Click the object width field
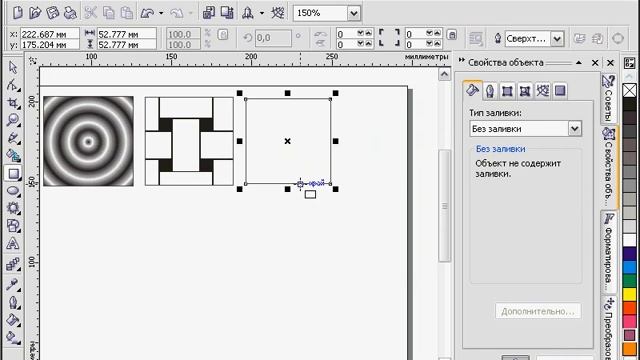Screen dimensions: 640x360 (x=127, y=34)
